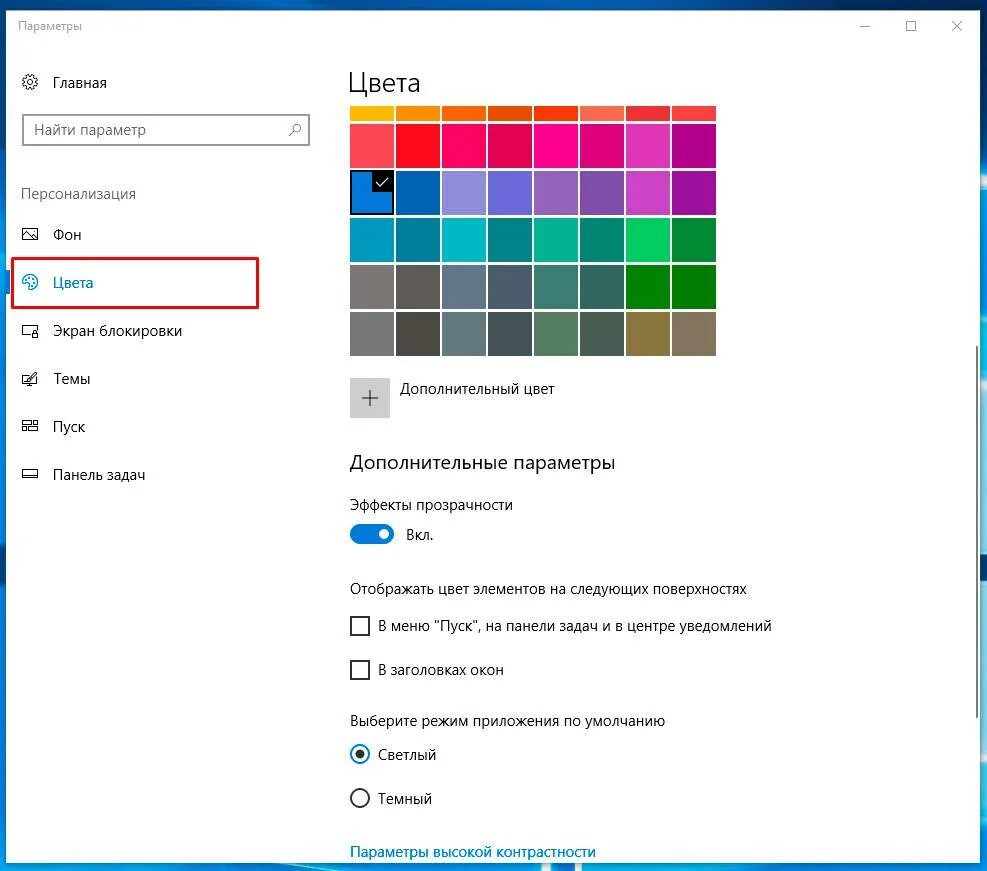The image size is (987, 871).
Task: Choose the yellow-gold swatch in top row
Action: pos(372,113)
